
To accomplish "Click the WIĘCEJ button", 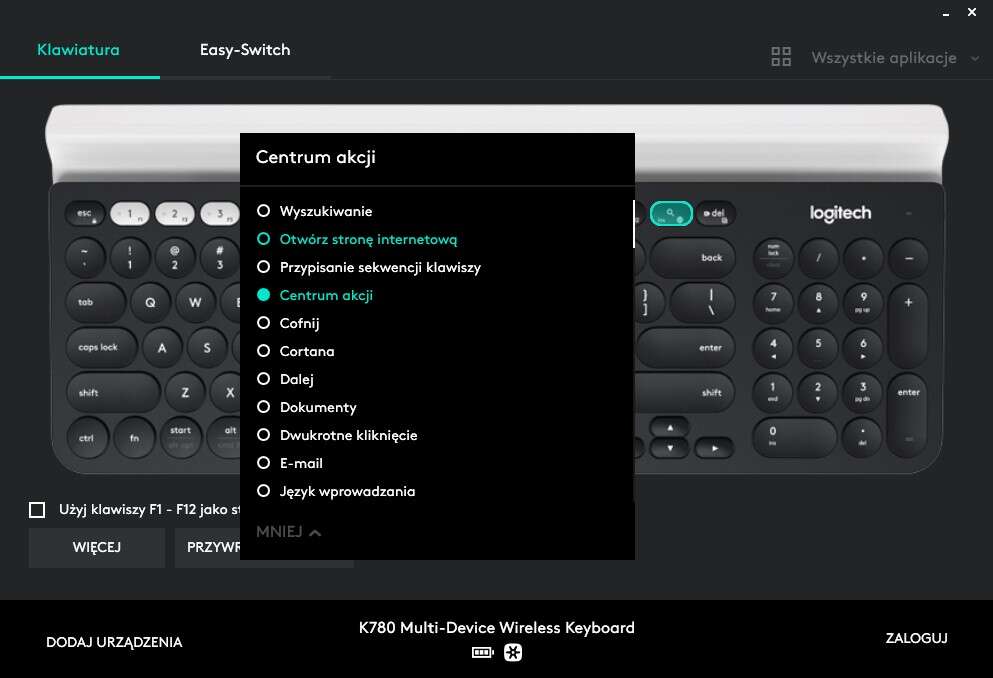I will (96, 547).
